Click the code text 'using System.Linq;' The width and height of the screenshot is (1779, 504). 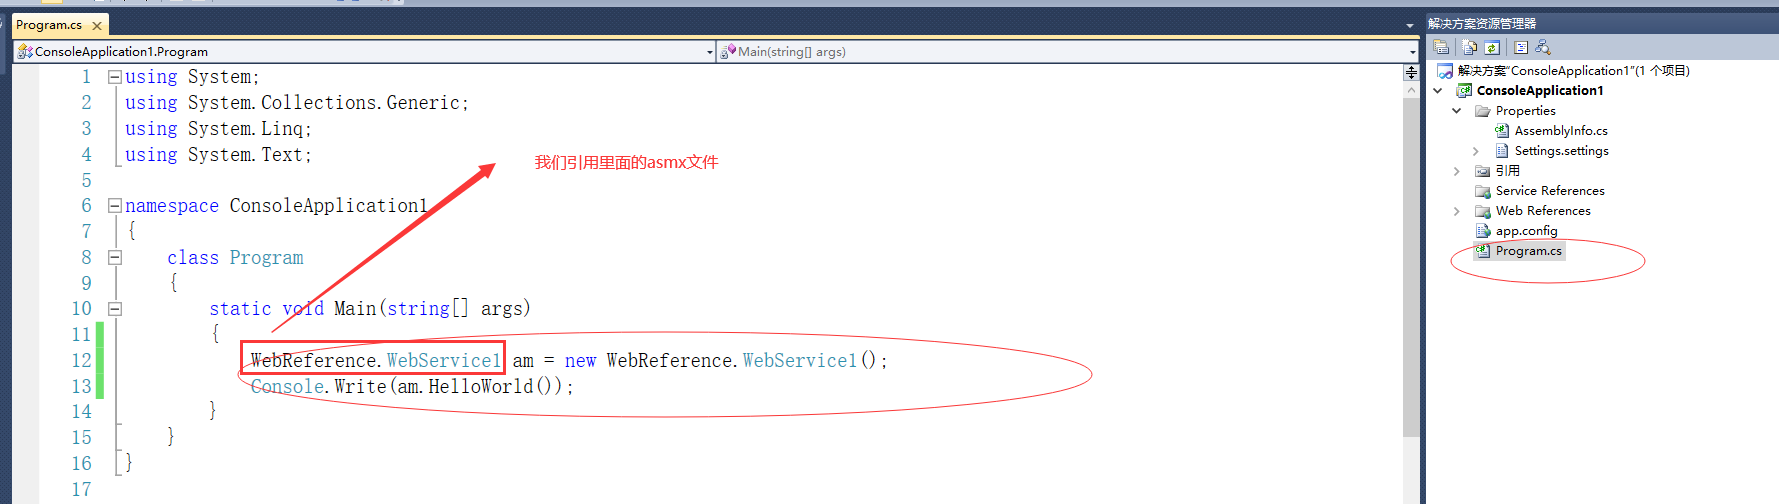219,129
